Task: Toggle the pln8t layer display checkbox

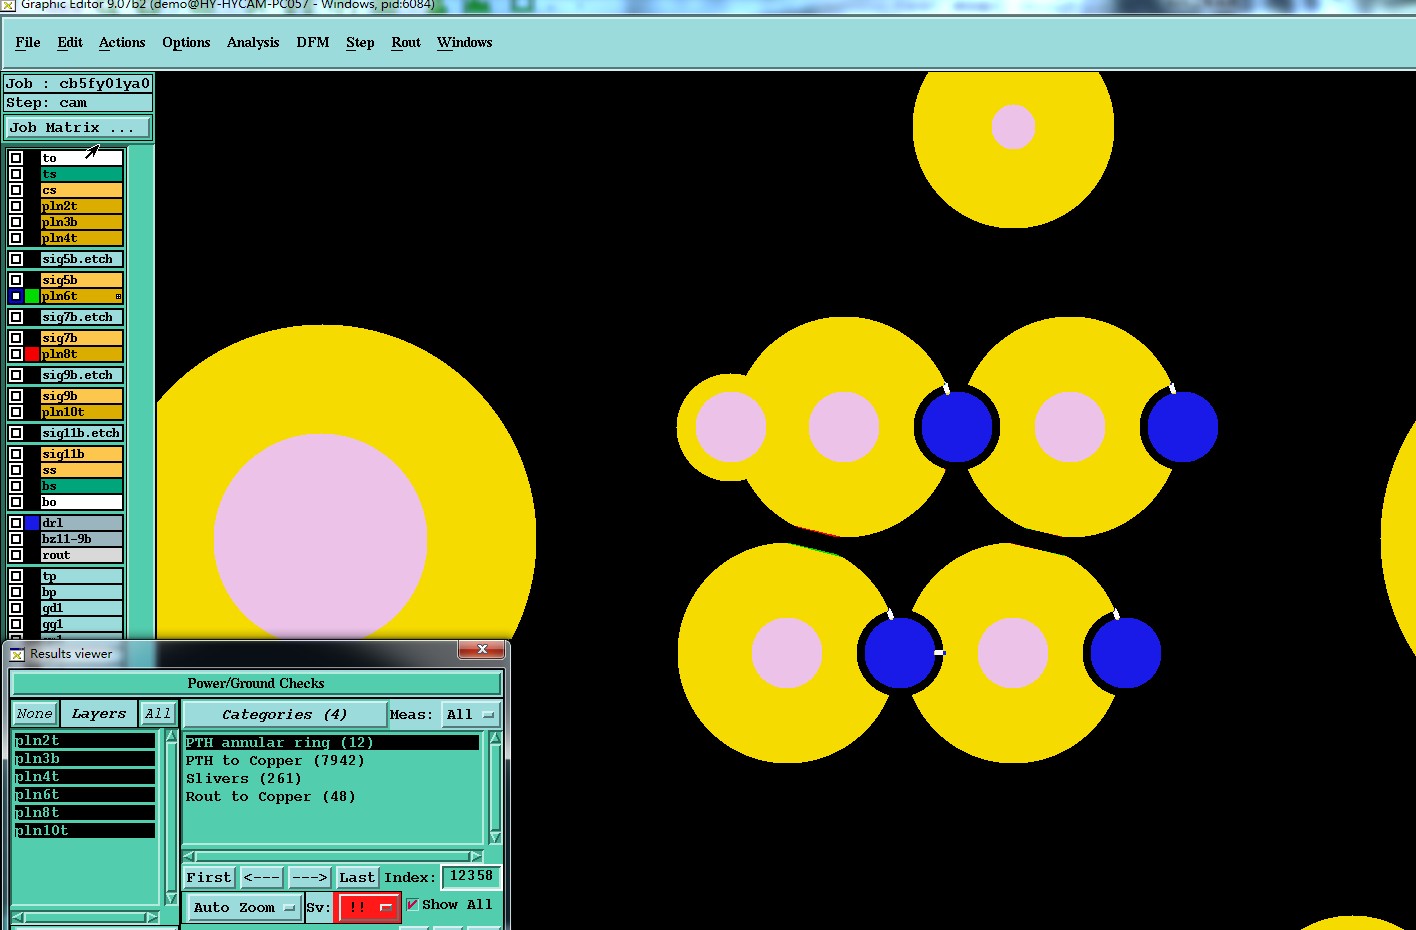Action: coord(16,354)
